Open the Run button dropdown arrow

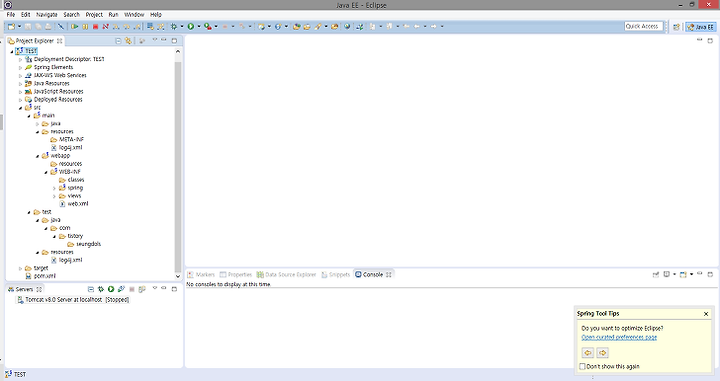[199, 27]
